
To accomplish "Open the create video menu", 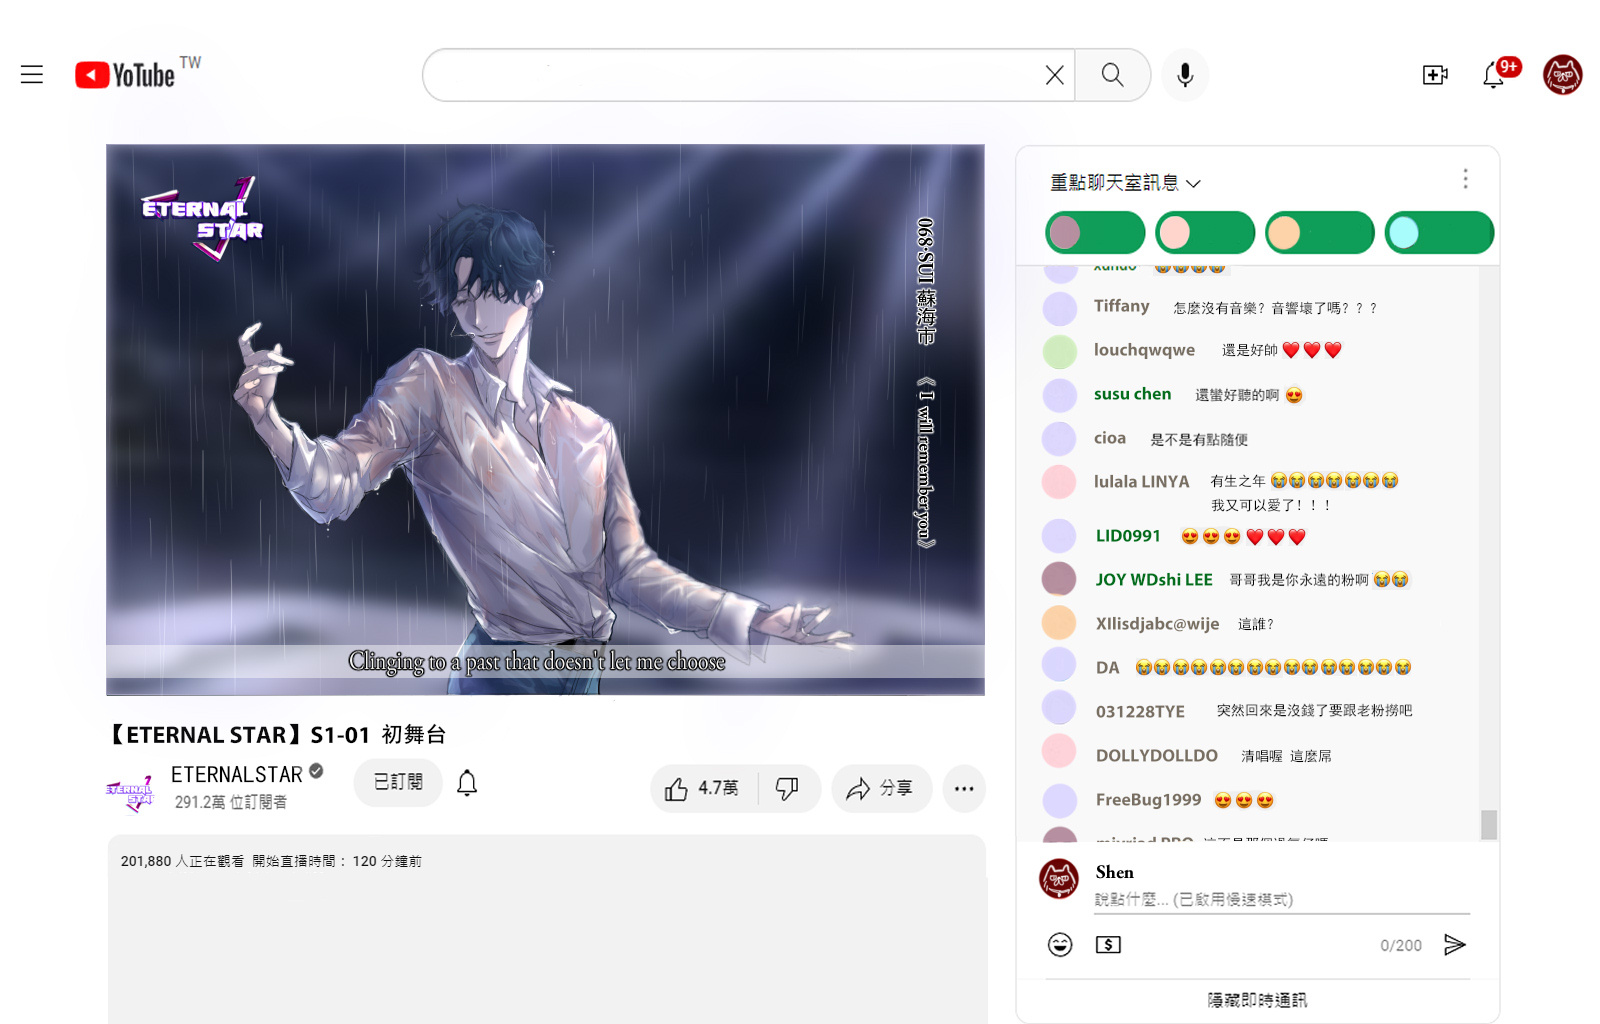I will click(1435, 75).
